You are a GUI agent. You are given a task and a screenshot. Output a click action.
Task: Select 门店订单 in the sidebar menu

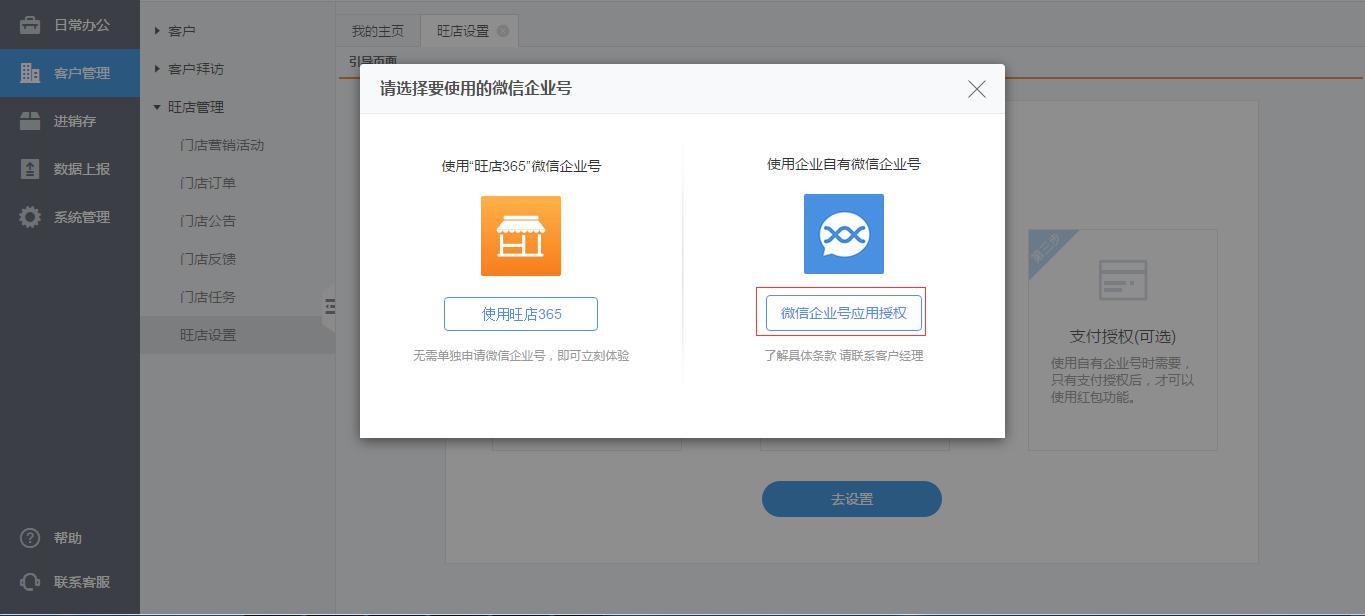pos(208,183)
